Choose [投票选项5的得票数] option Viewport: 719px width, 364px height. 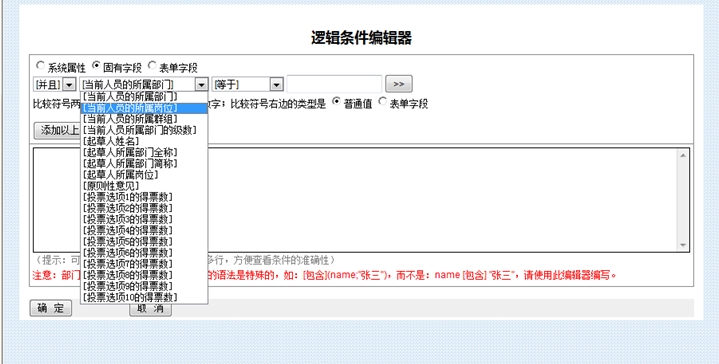[x=144, y=242]
